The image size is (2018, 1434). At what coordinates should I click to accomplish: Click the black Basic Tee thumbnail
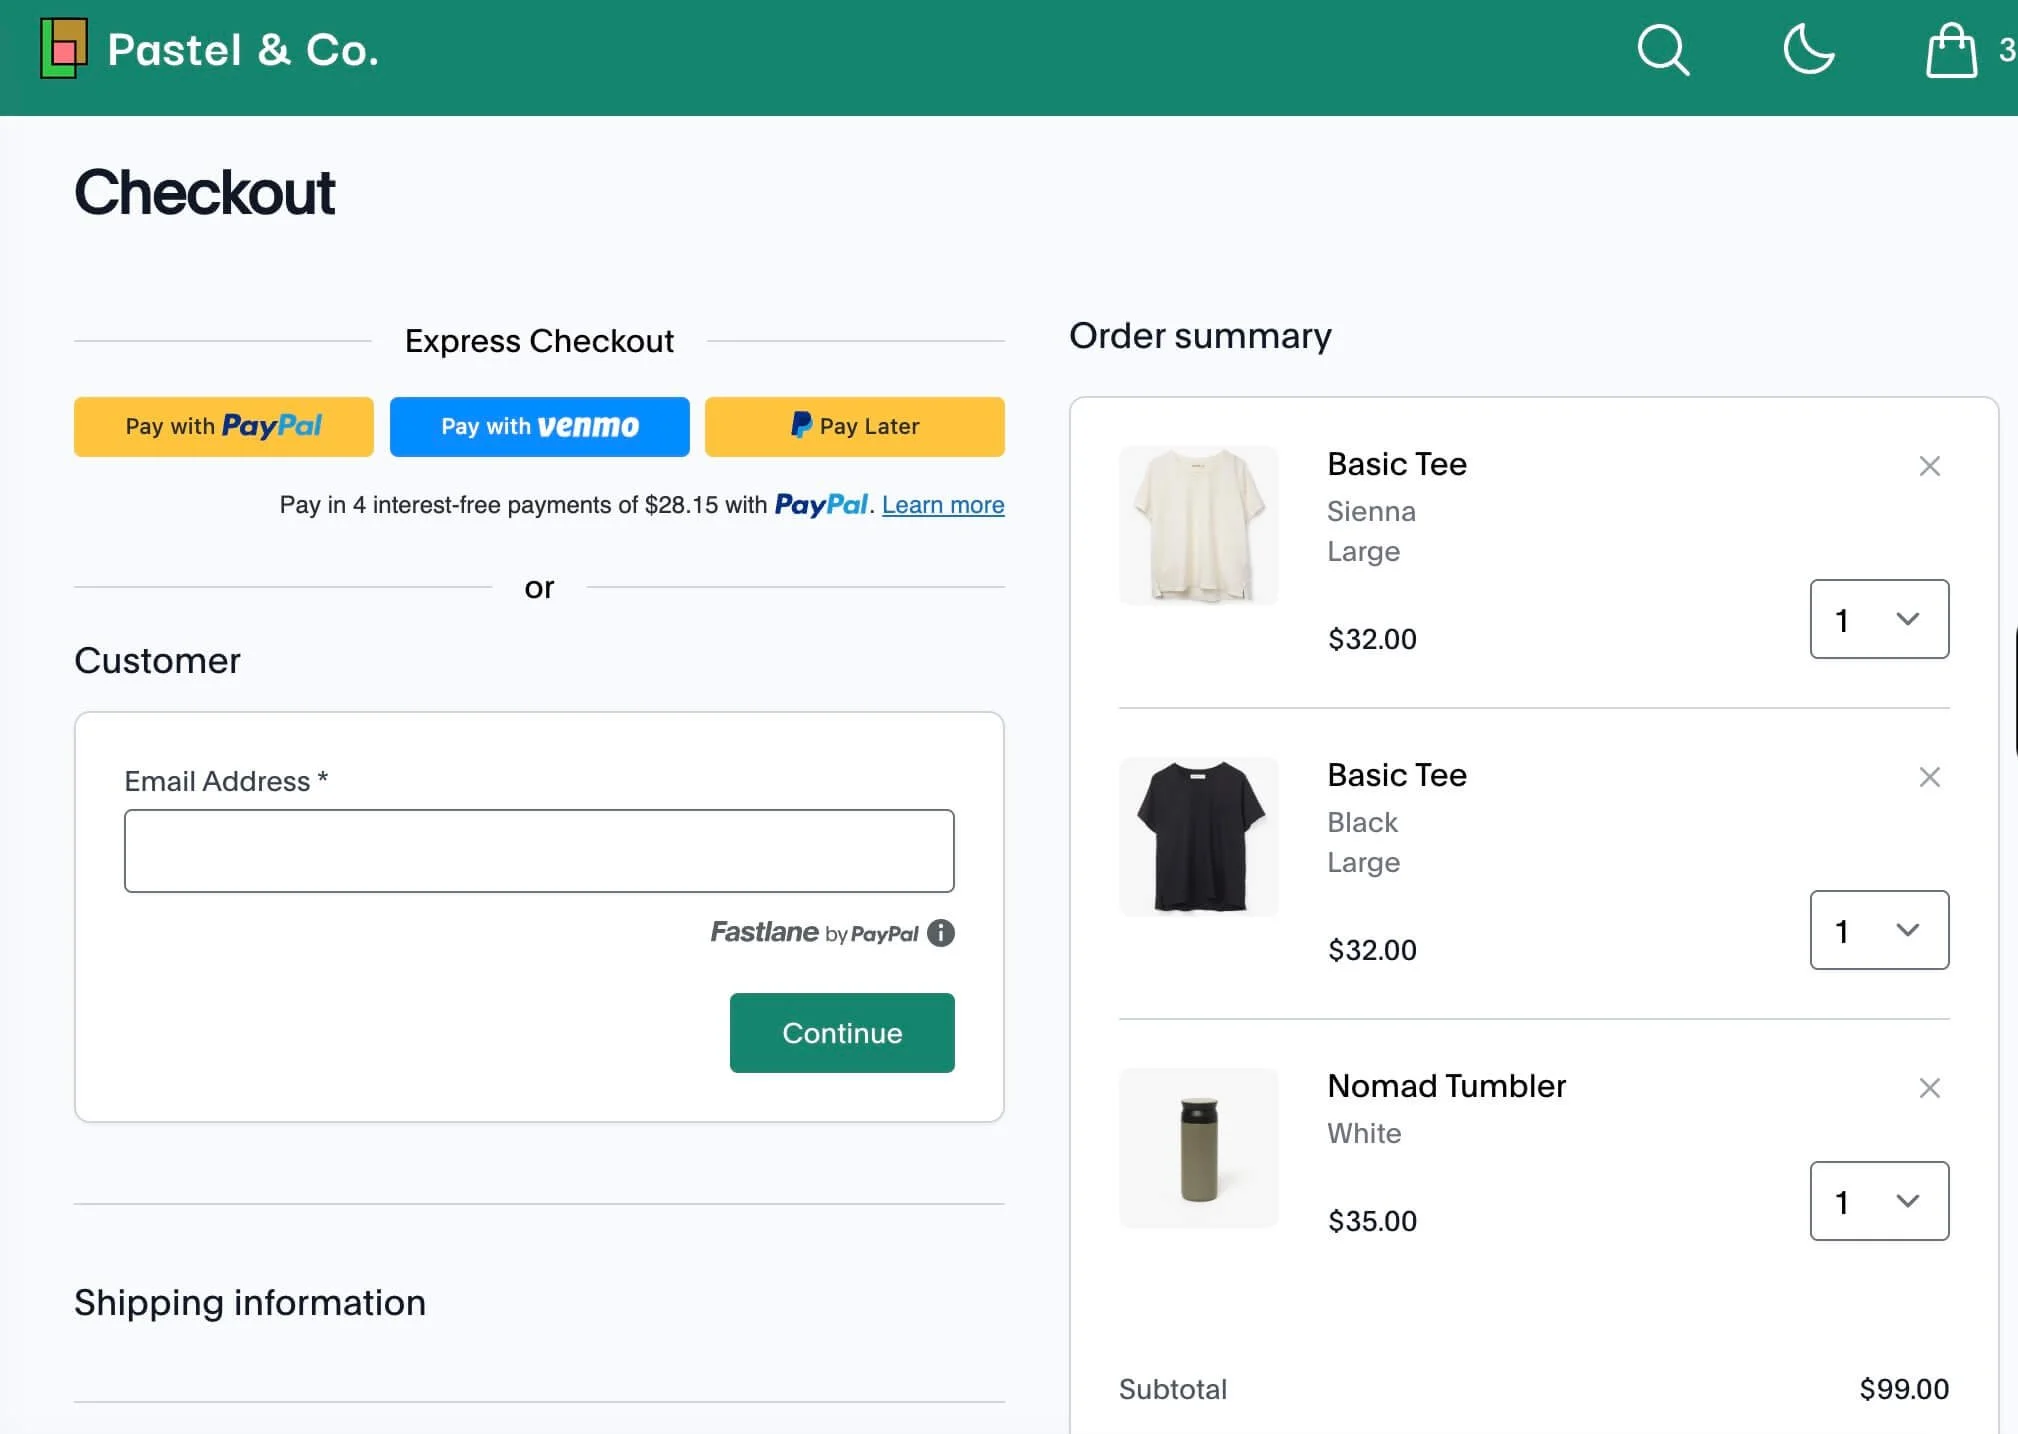1198,836
